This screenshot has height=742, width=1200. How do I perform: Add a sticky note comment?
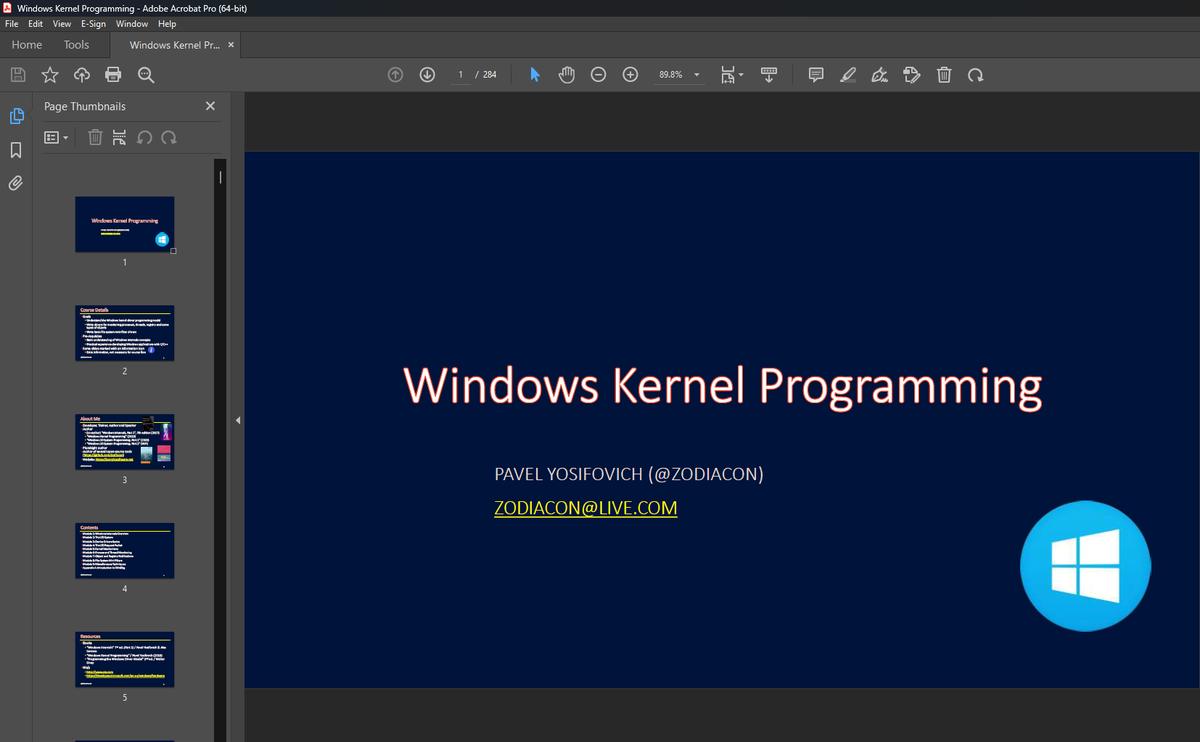[816, 75]
